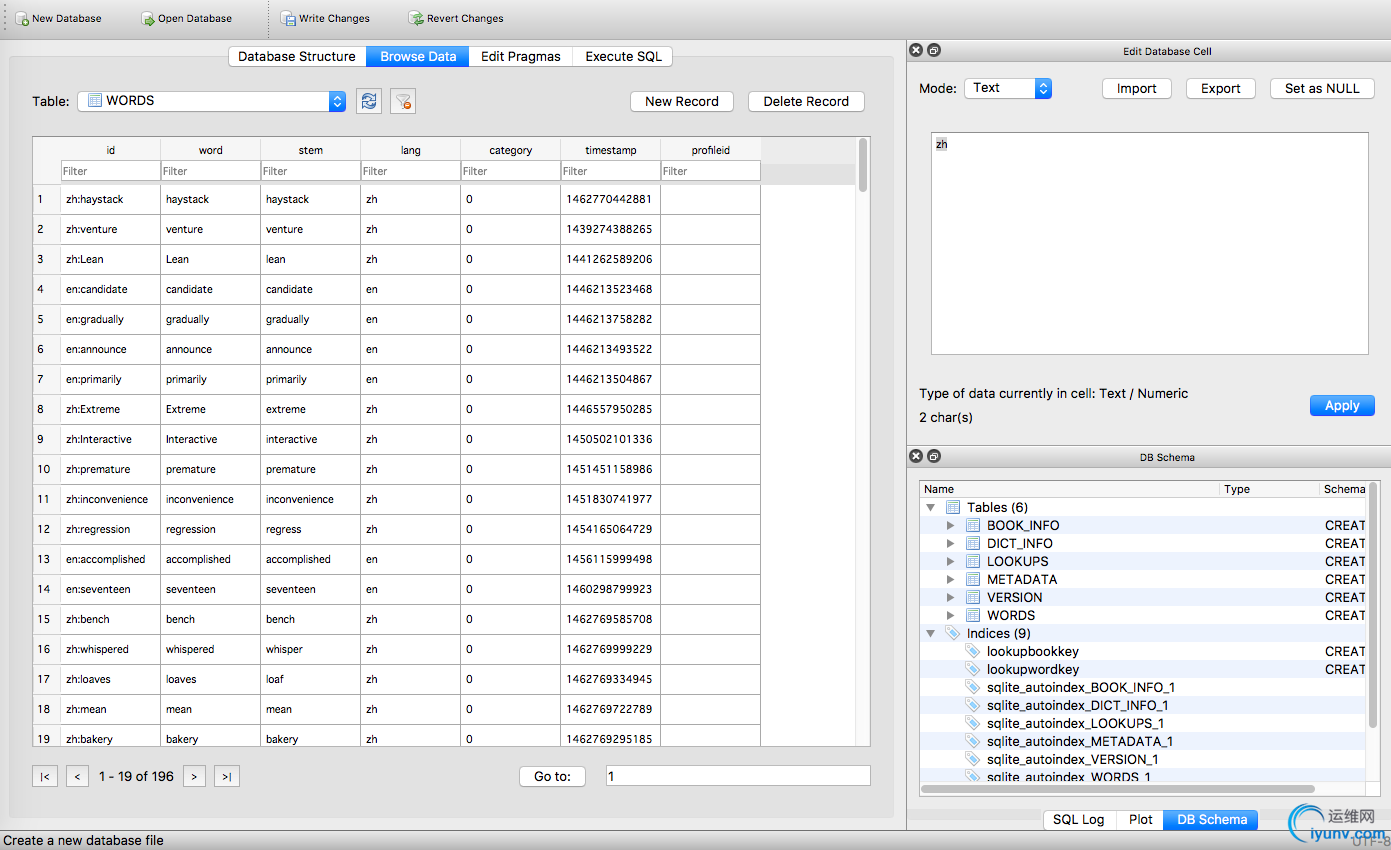This screenshot has width=1391, height=850.
Task: Click the Tables (6) group icon
Action: pyautogui.click(x=953, y=508)
